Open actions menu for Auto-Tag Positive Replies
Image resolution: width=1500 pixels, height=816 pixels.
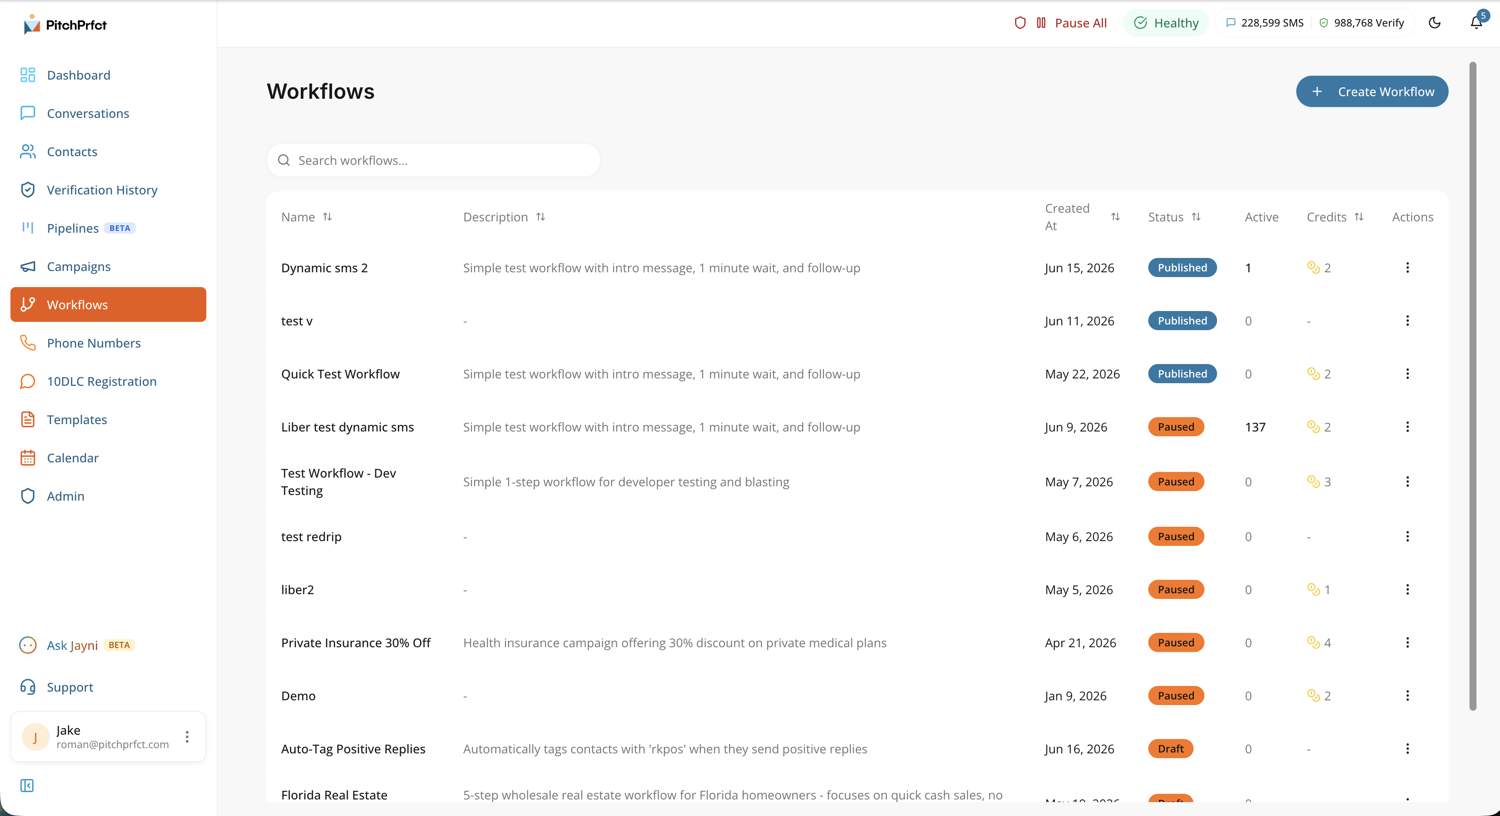click(1407, 749)
